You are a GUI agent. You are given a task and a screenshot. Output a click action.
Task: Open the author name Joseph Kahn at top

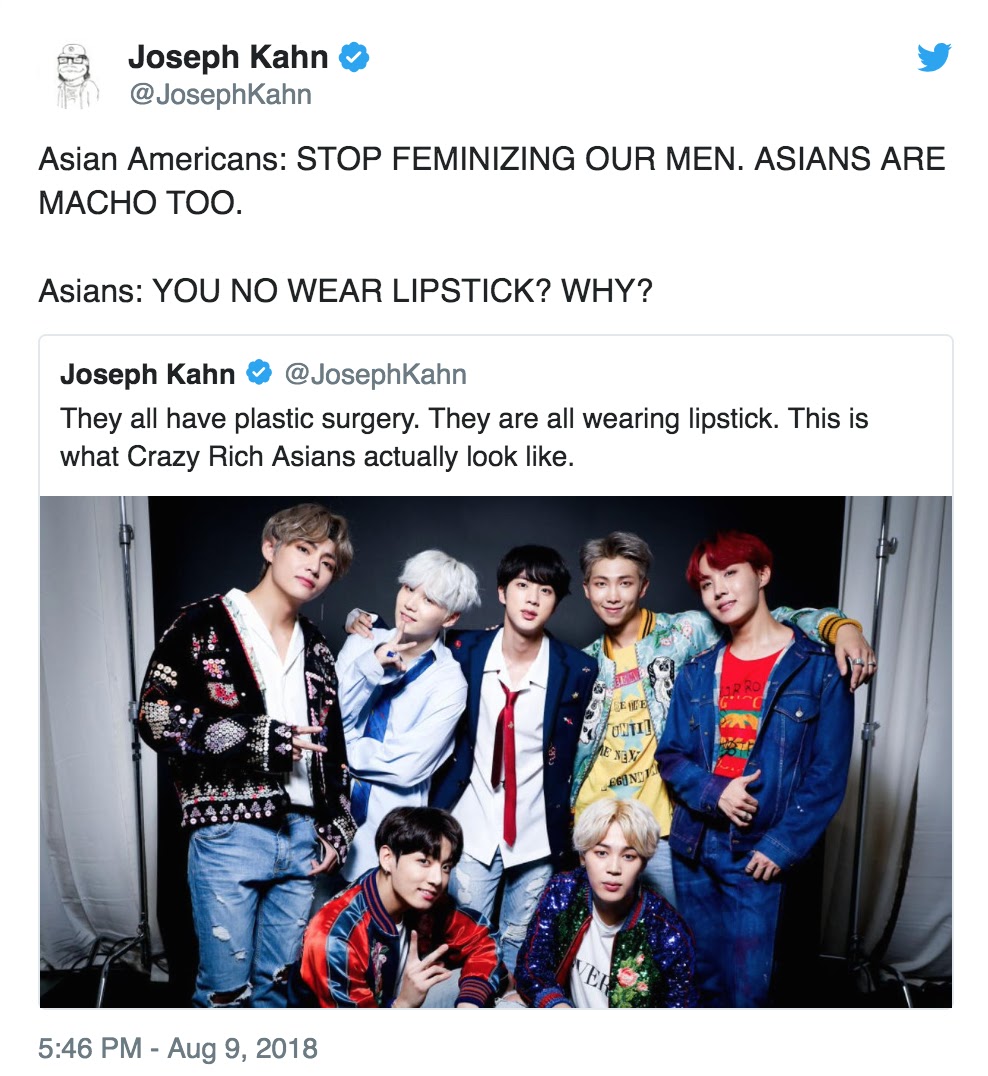[228, 57]
